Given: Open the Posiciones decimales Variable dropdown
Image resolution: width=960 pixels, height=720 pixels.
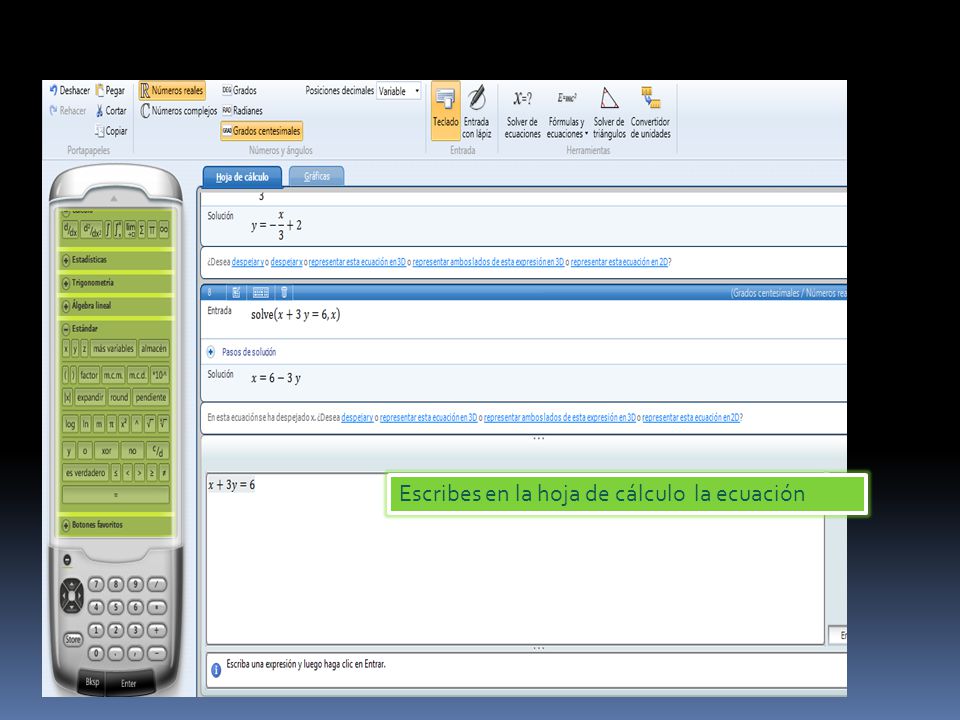Looking at the screenshot, I should (399, 91).
